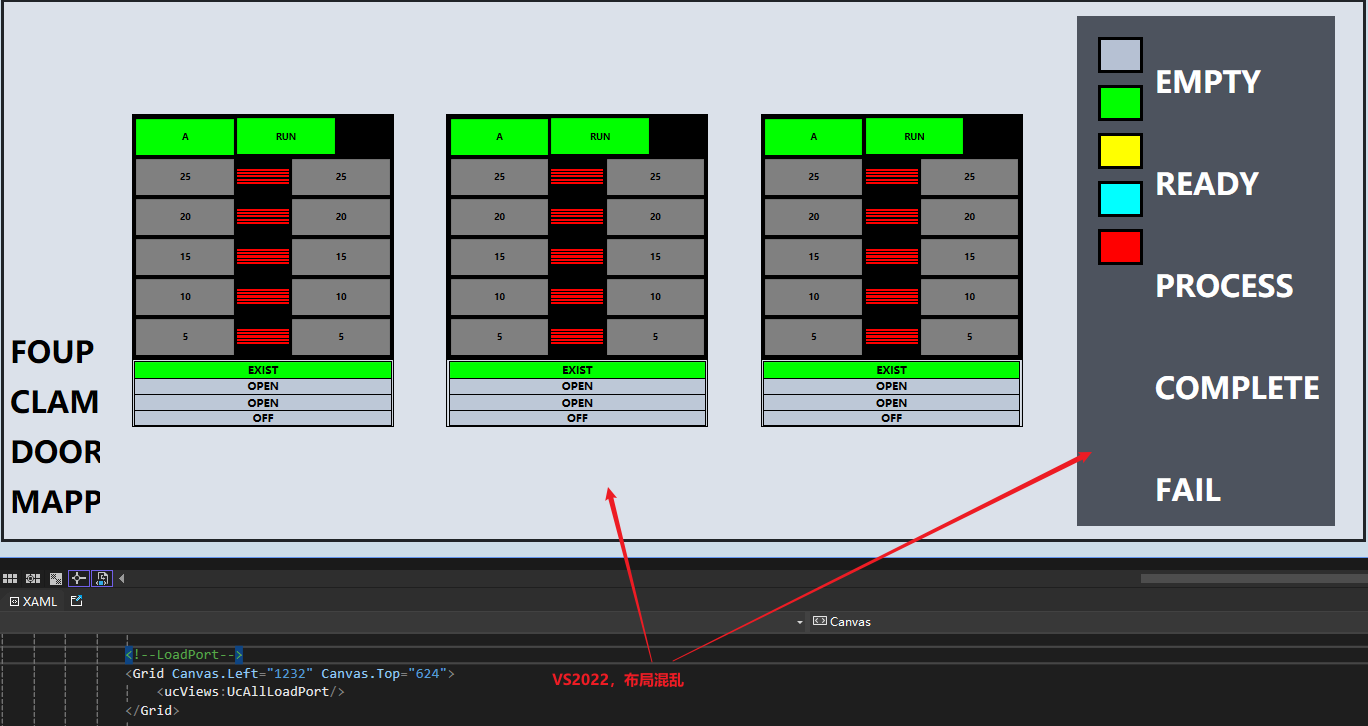The image size is (1368, 726).
Task: Select the red legend swatch
Action: (x=1120, y=247)
